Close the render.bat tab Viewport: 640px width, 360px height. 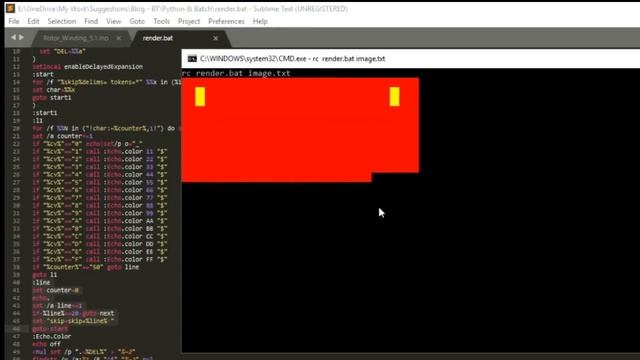216,38
